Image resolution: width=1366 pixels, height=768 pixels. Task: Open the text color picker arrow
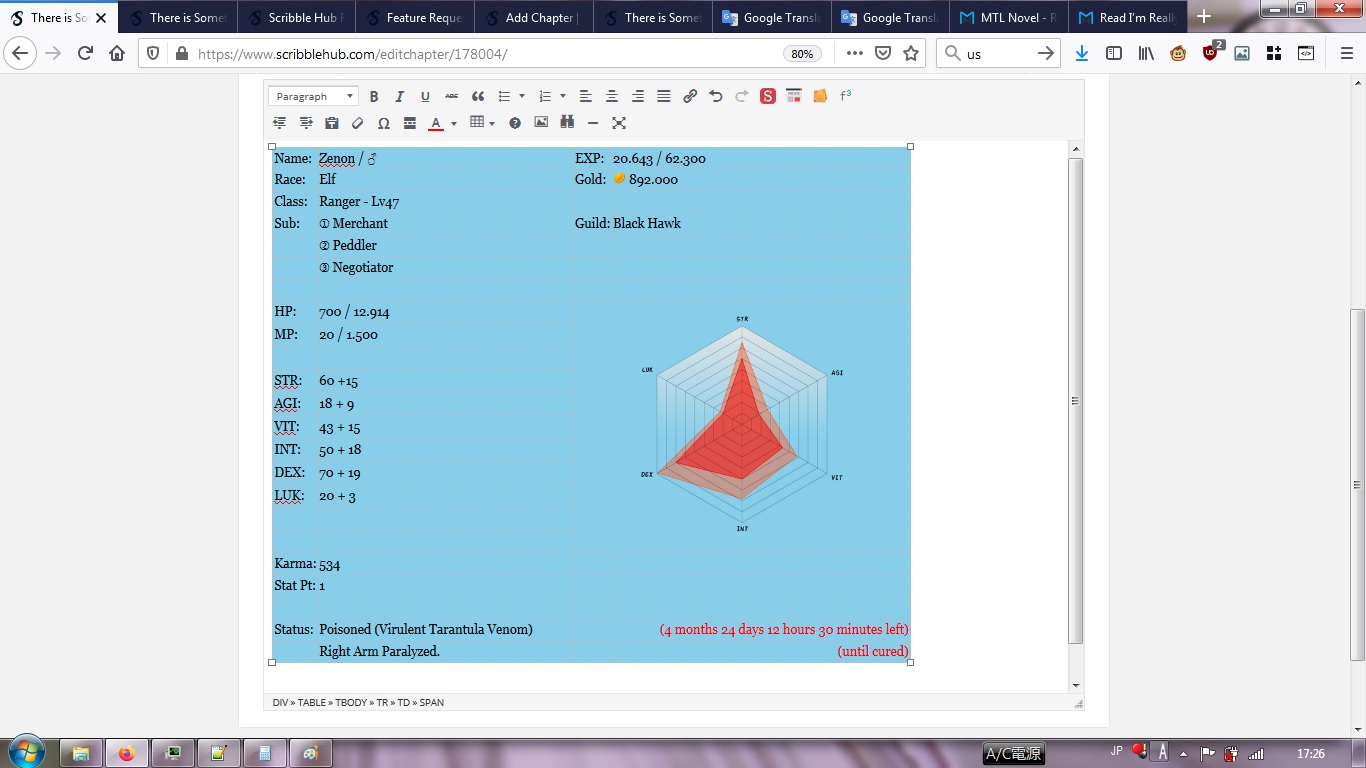point(454,124)
